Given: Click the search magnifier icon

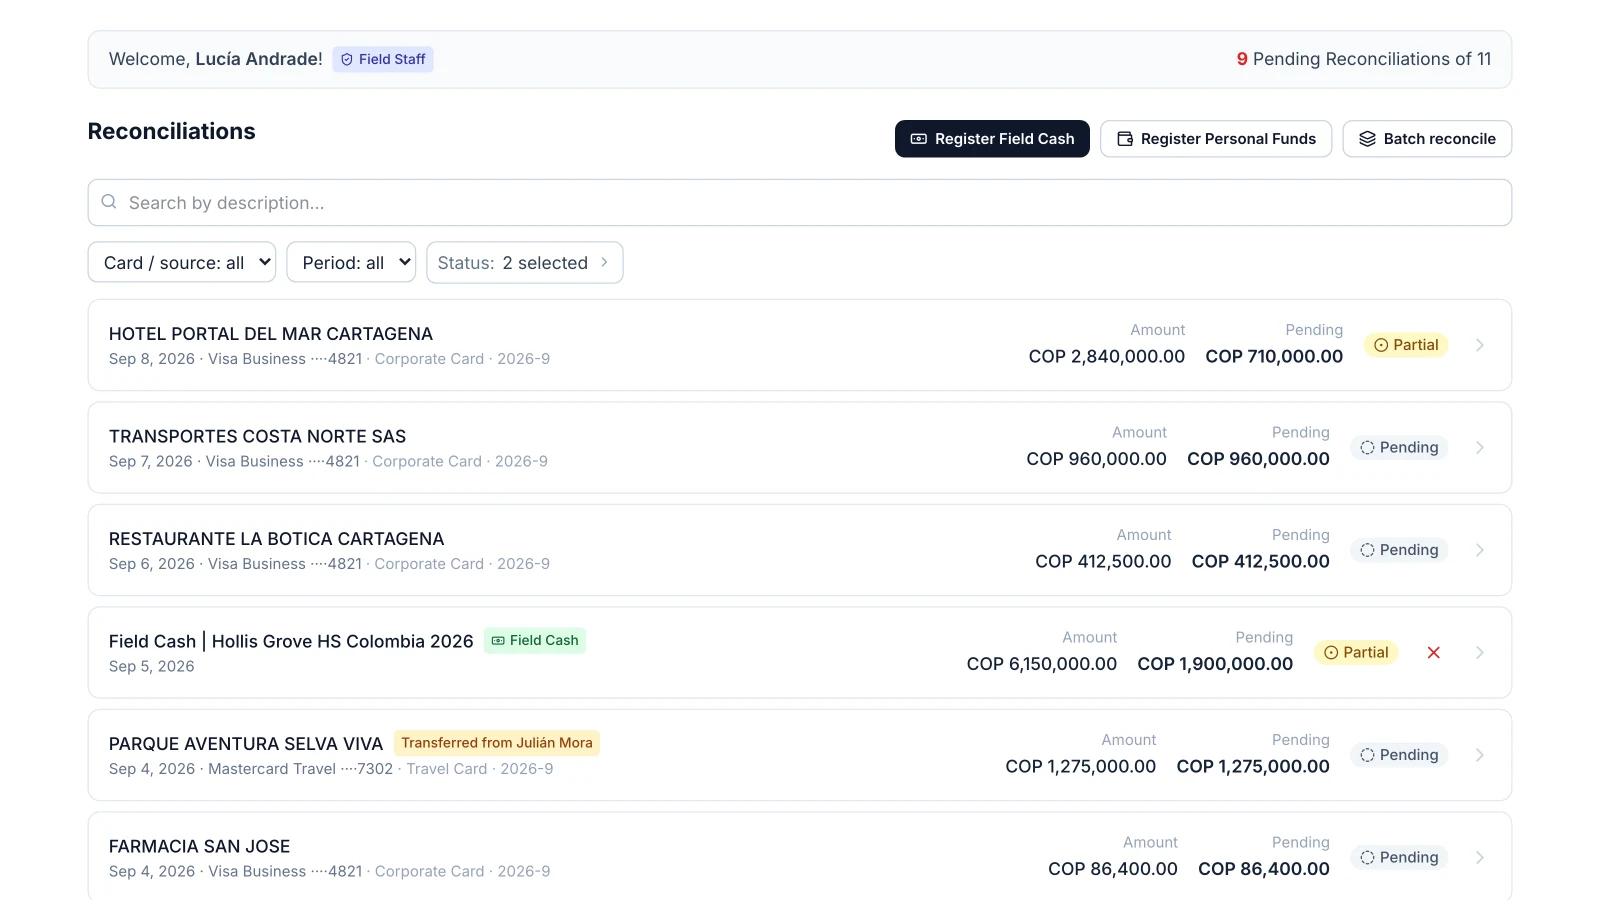Looking at the screenshot, I should [x=109, y=202].
